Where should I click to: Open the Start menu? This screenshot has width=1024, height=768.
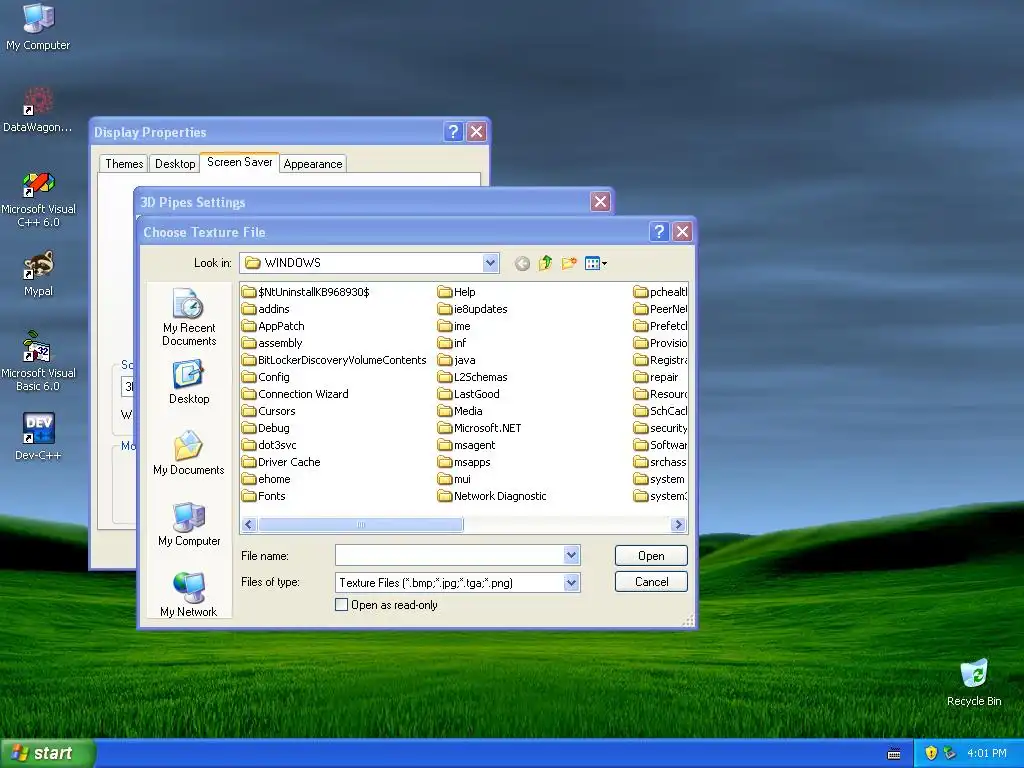[48, 753]
